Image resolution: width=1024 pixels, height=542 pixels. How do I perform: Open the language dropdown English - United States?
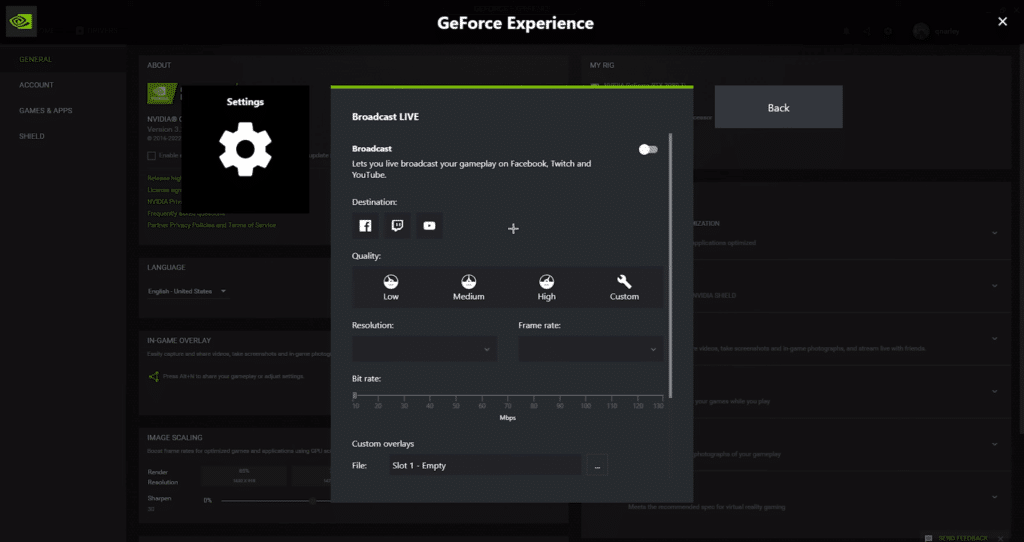(188, 291)
